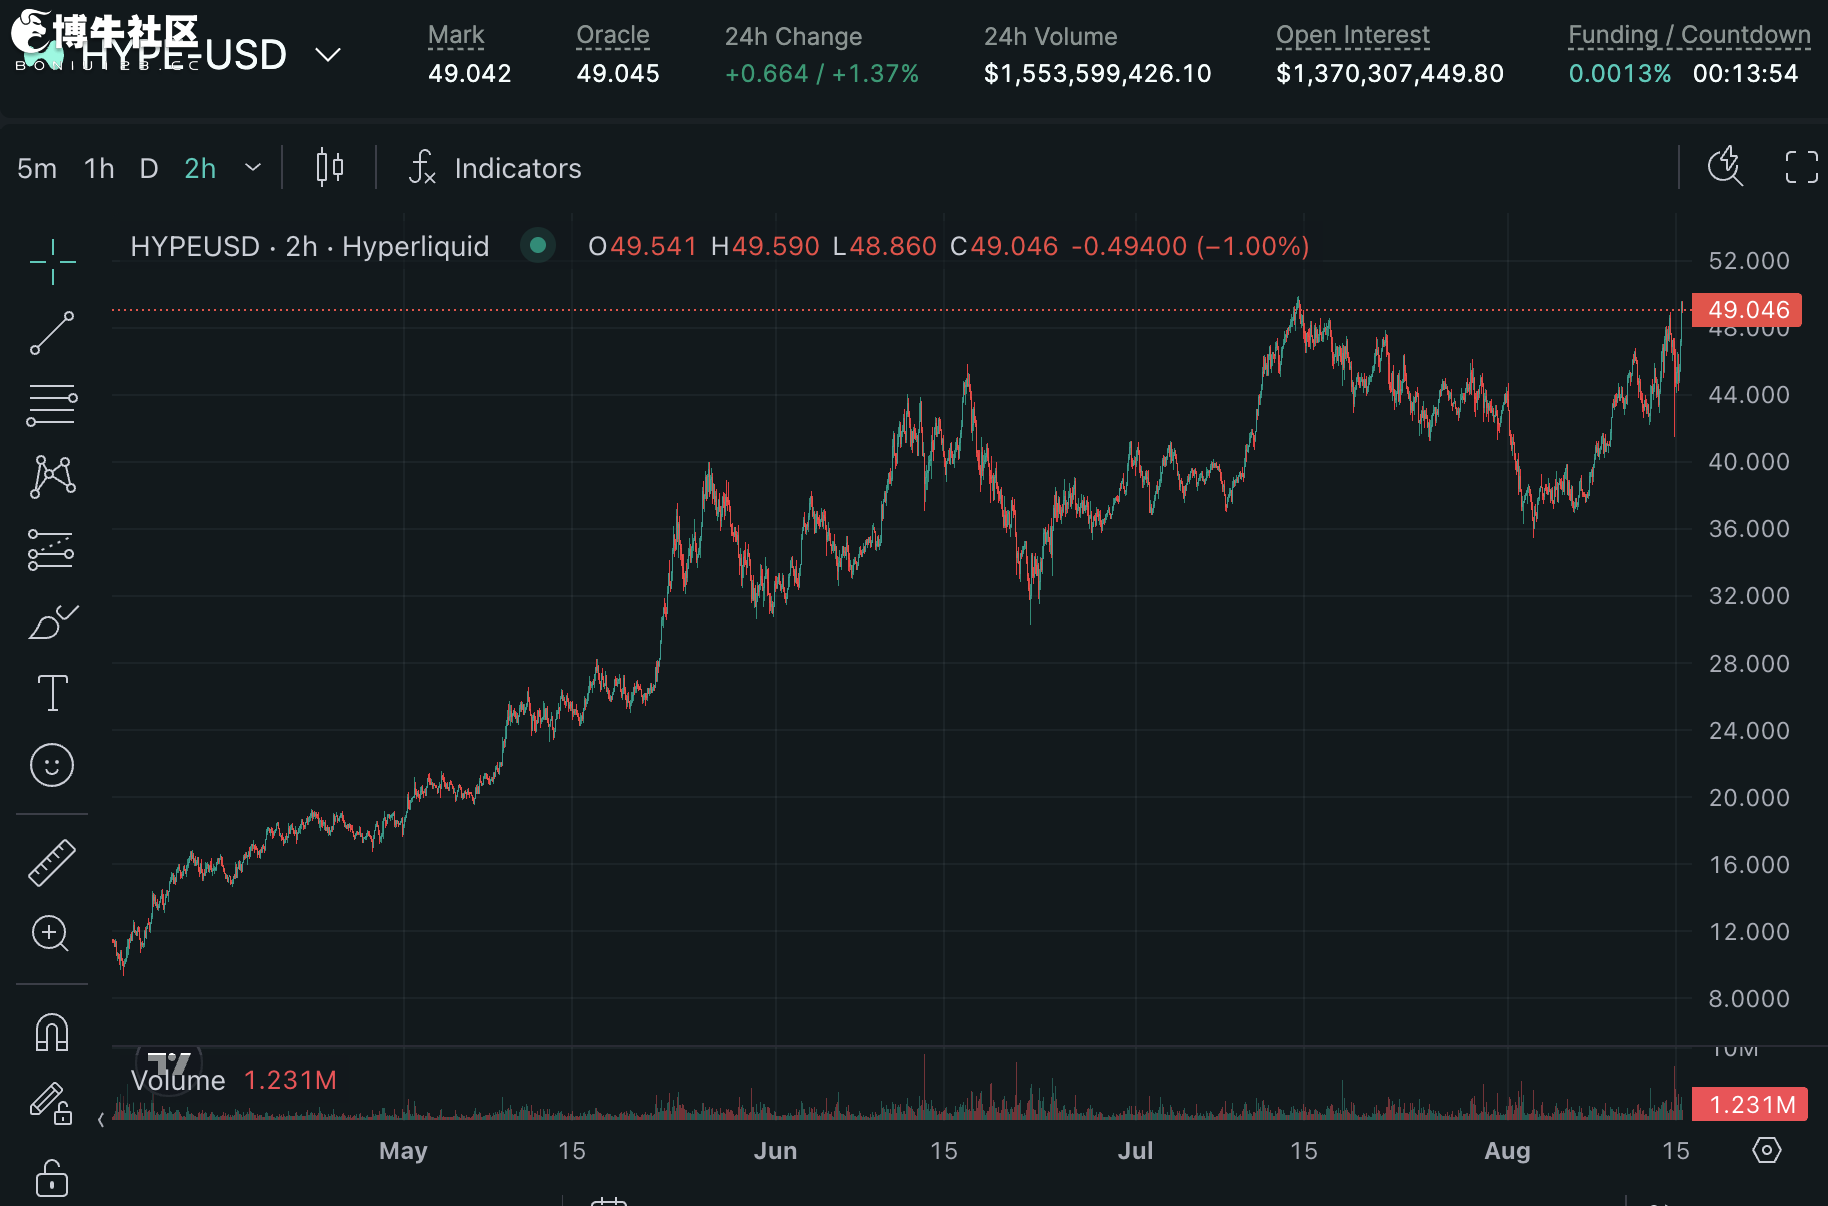This screenshot has height=1206, width=1828.
Task: Switch to the 1h timeframe
Action: coord(99,168)
